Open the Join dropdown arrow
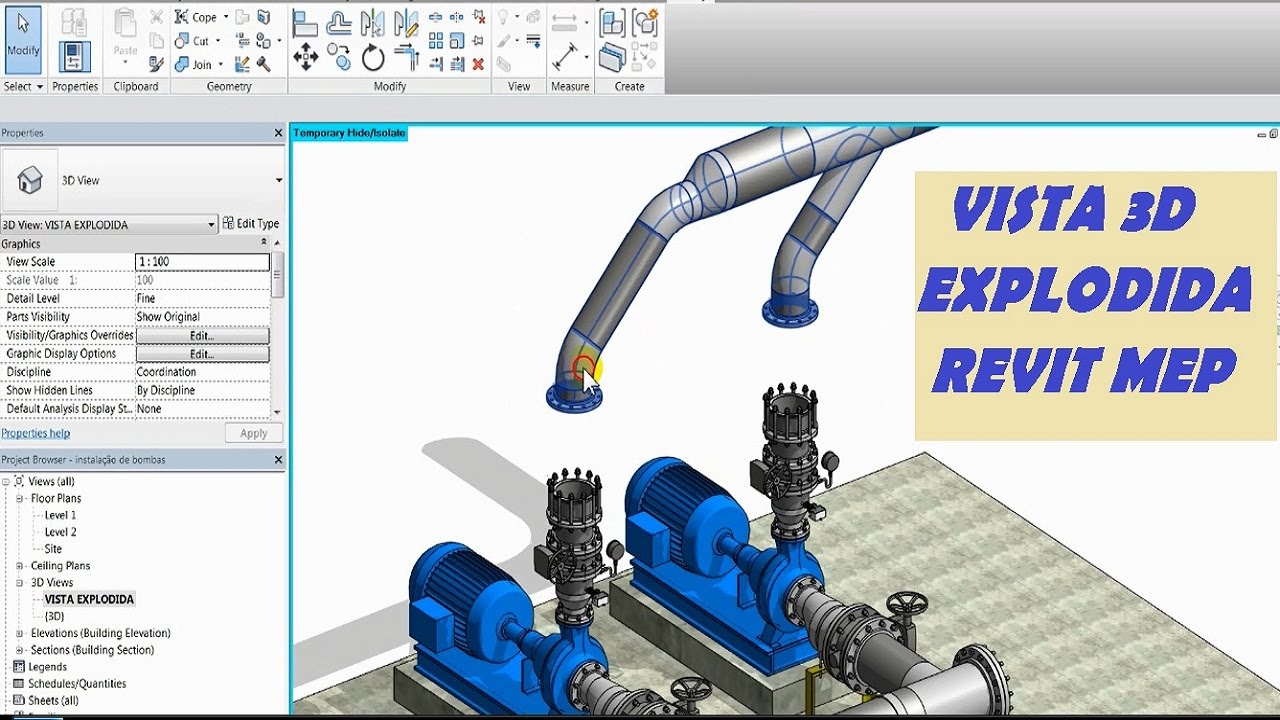 221,64
